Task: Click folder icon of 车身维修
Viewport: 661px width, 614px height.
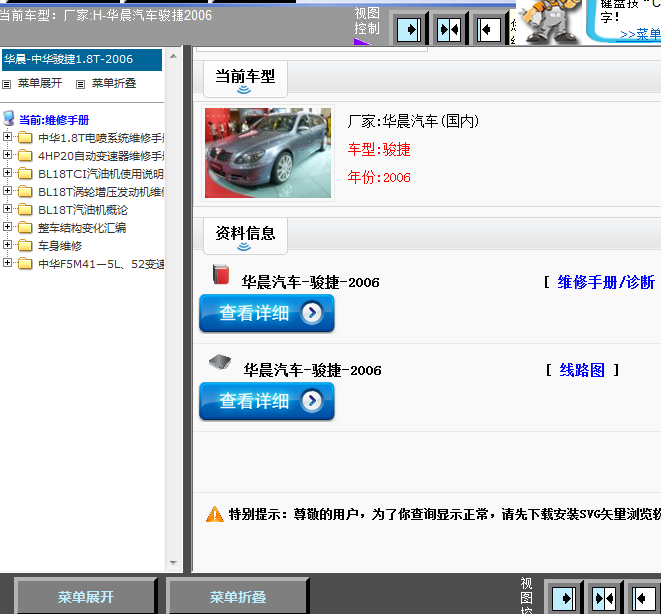Action: coord(25,246)
